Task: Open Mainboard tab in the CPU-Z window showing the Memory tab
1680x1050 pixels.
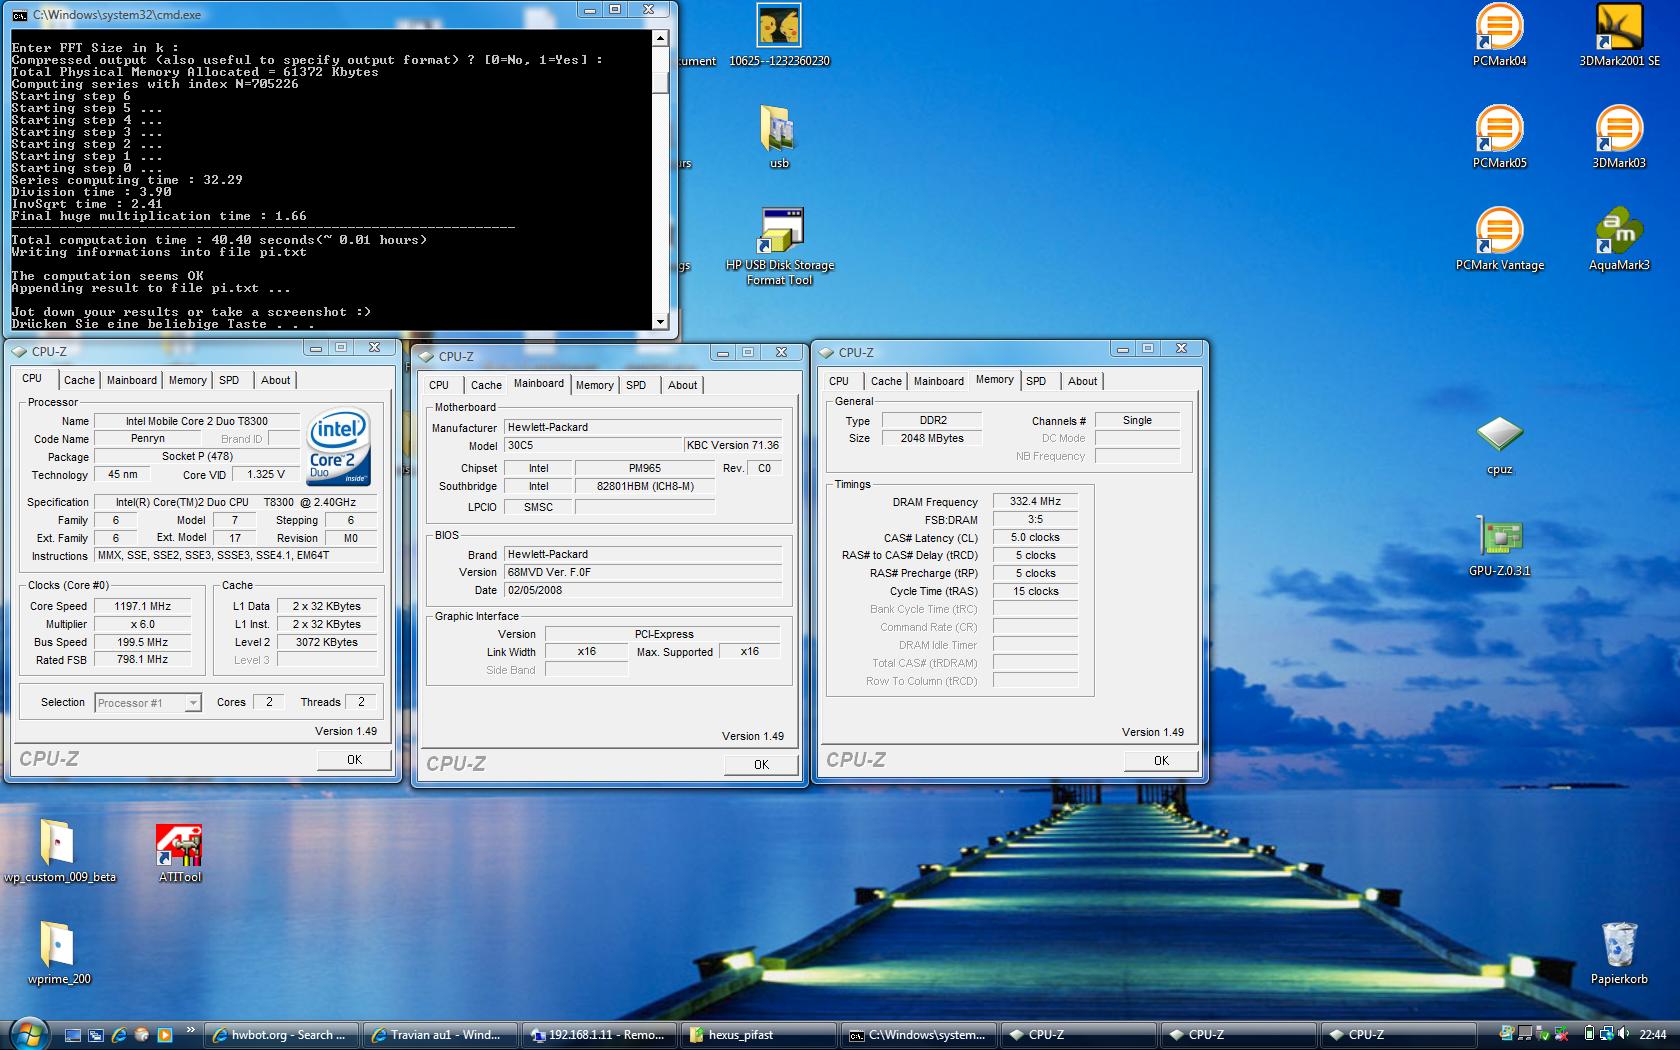Action: [x=938, y=381]
